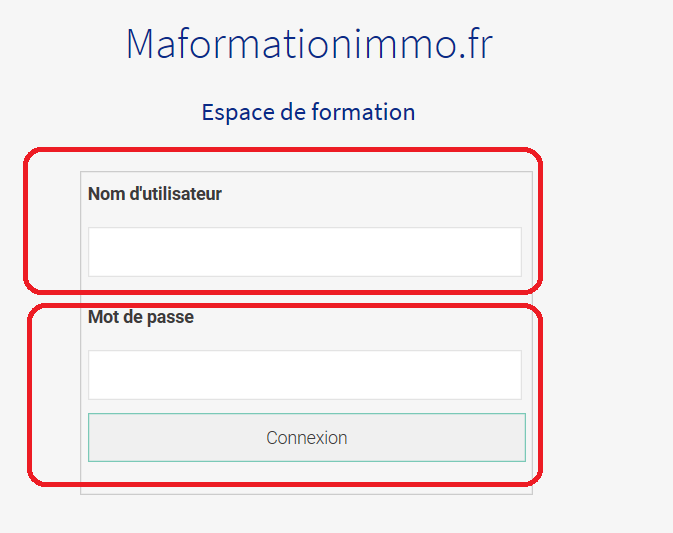Click the Nom d'utilisateur label

click(x=155, y=194)
